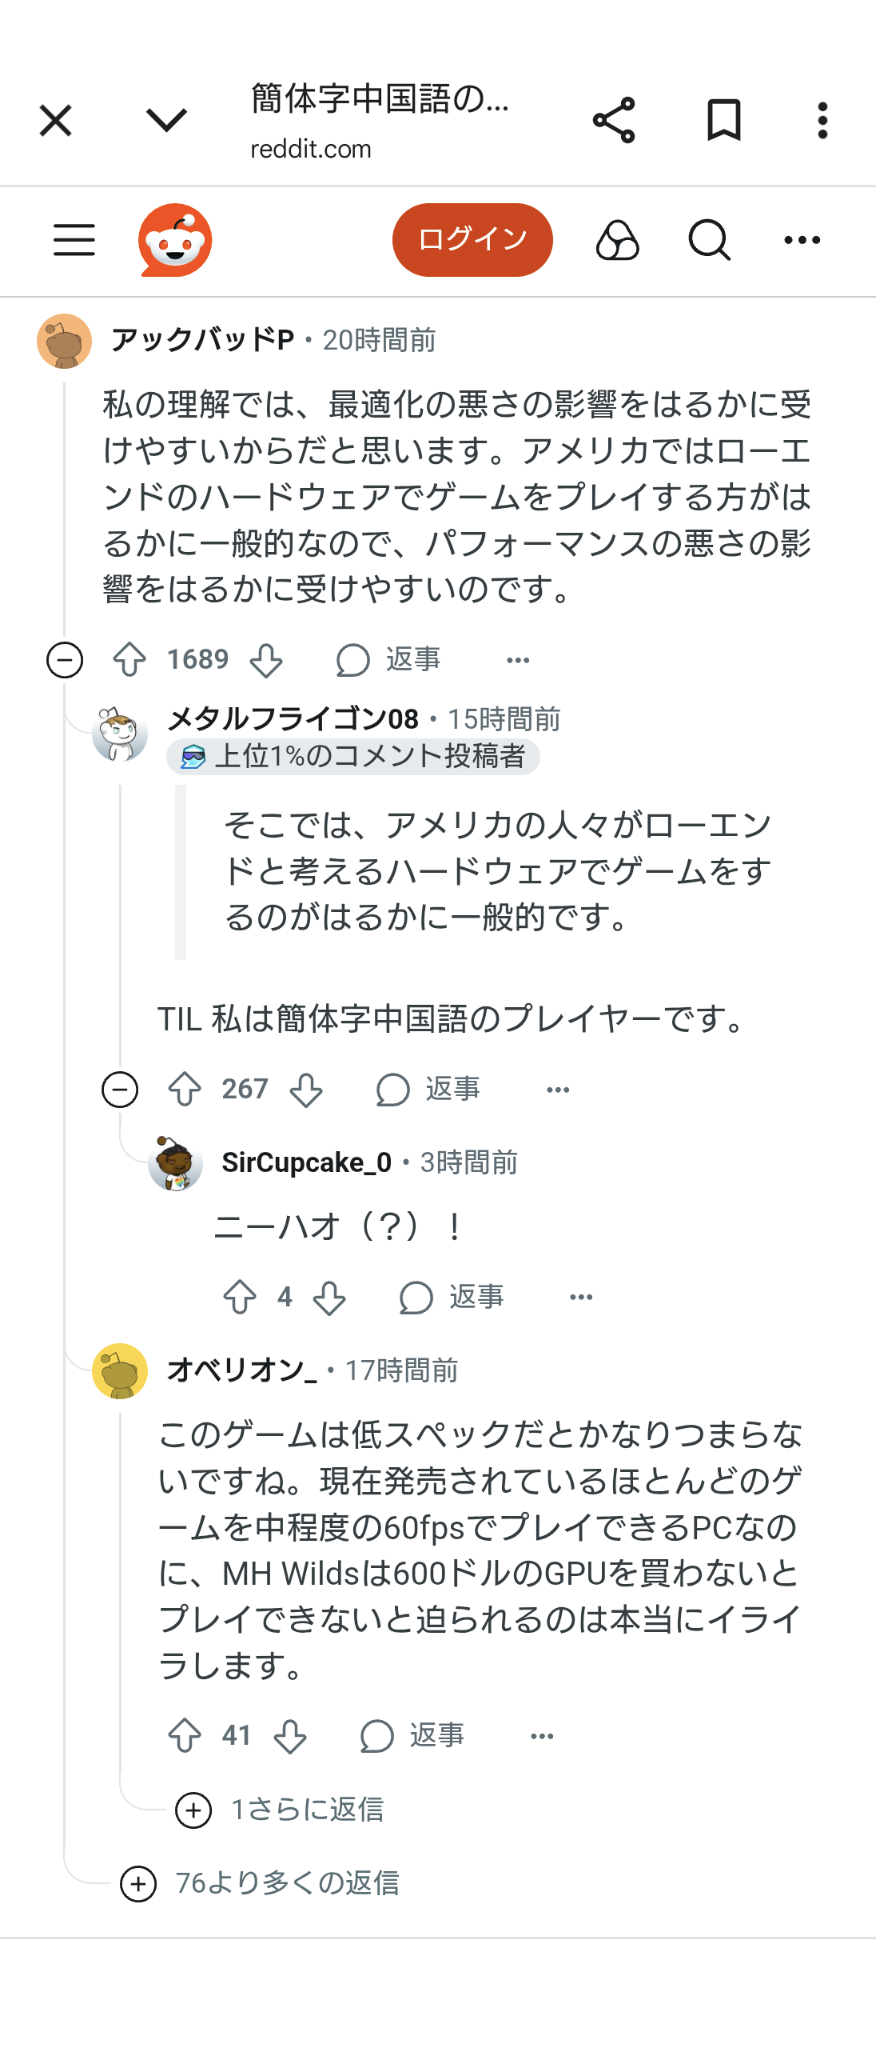Open the Reddit Answers icon beside login

(617, 240)
